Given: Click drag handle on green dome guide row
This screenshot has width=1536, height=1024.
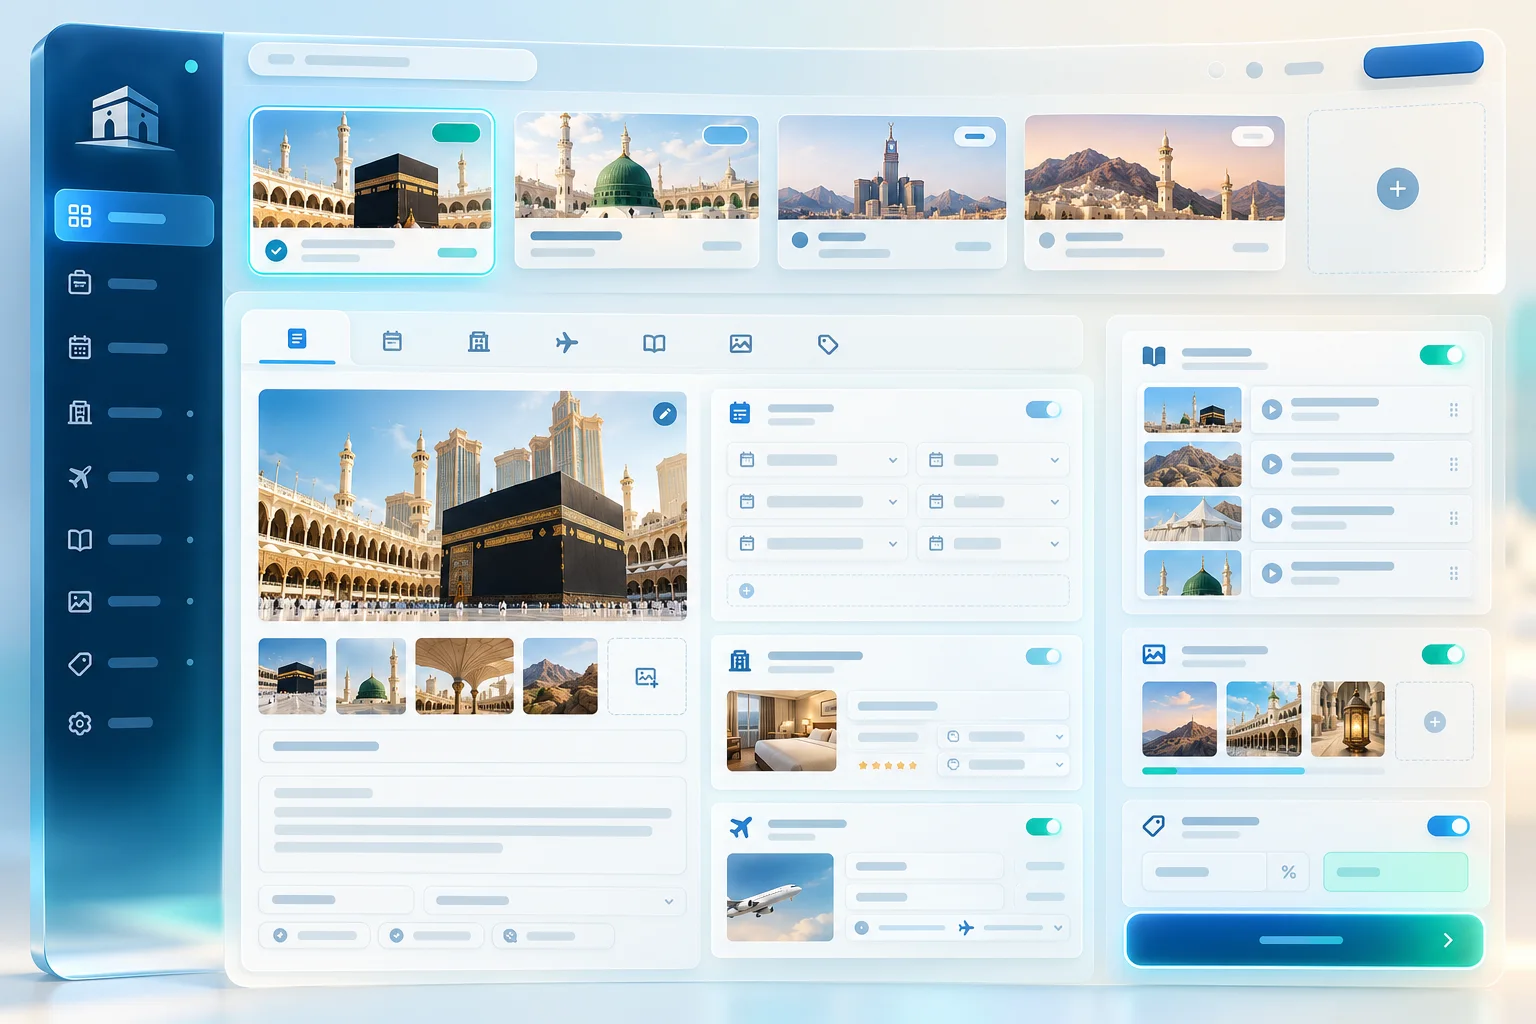Looking at the screenshot, I should click(x=1454, y=573).
